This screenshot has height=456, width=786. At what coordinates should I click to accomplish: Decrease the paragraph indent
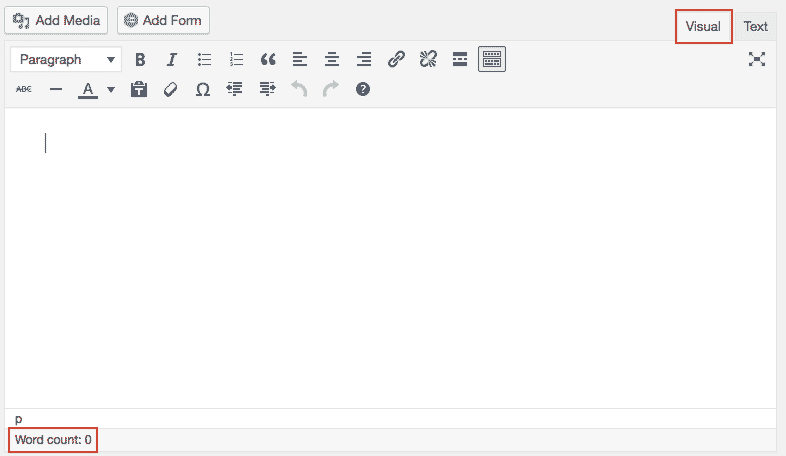(x=235, y=89)
